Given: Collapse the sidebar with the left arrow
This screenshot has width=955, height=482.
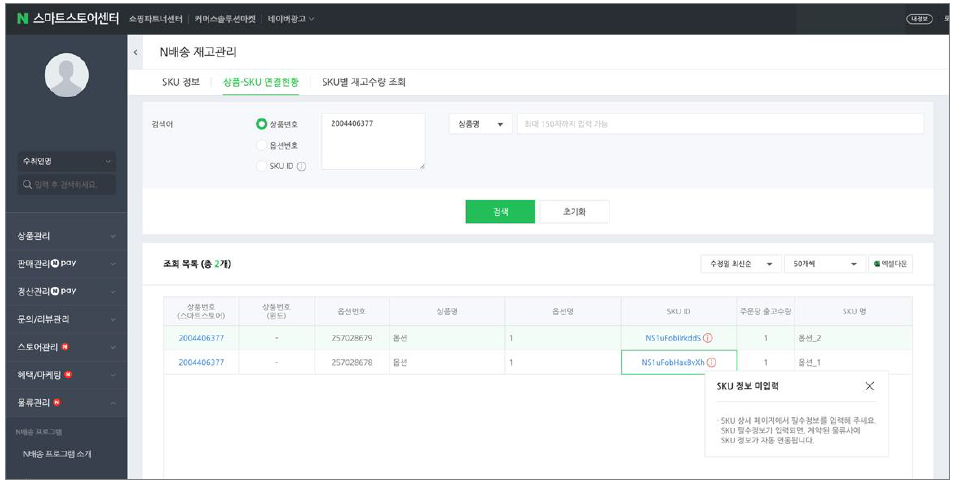Looking at the screenshot, I should point(135,52).
